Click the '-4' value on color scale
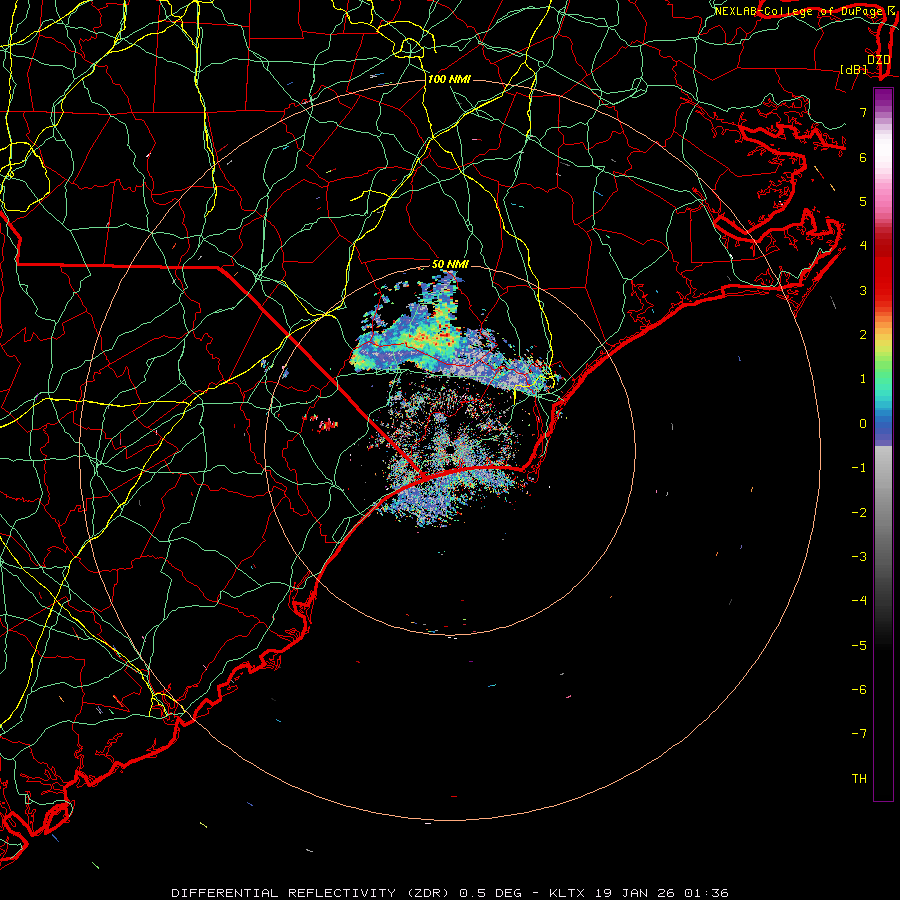Image resolution: width=900 pixels, height=900 pixels. coord(859,600)
